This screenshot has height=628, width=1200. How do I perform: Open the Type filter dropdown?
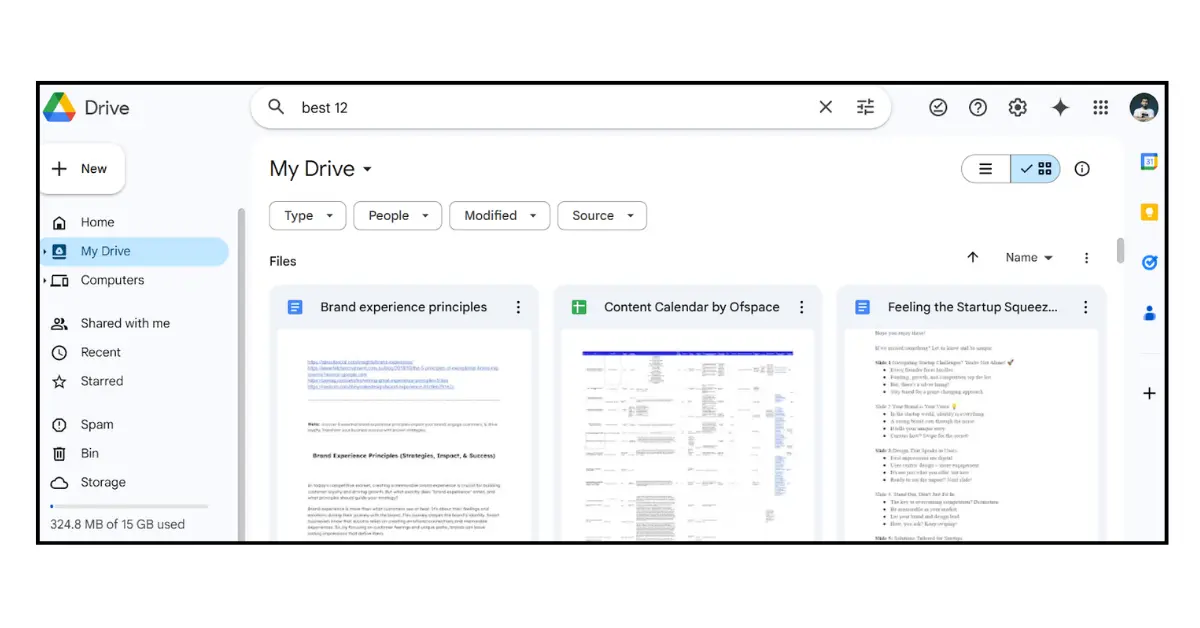tap(307, 215)
